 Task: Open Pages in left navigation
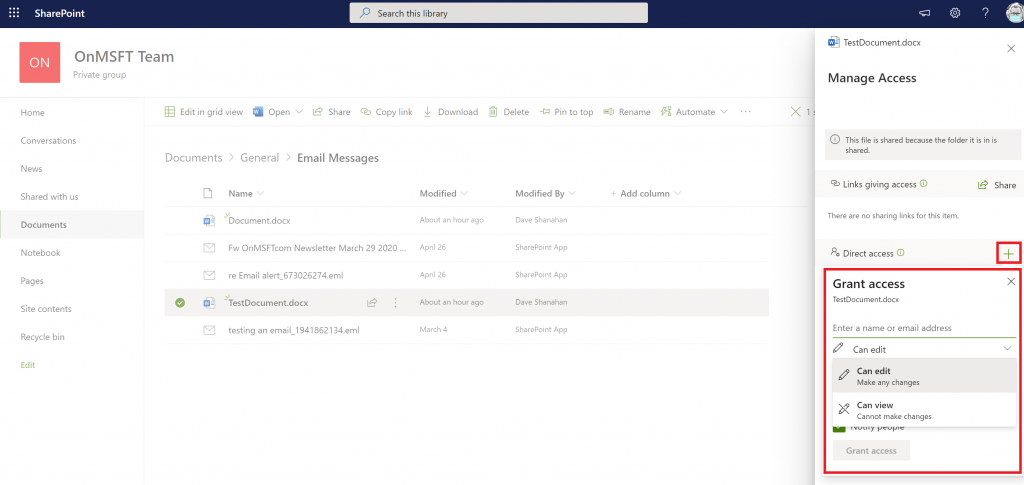coord(32,281)
